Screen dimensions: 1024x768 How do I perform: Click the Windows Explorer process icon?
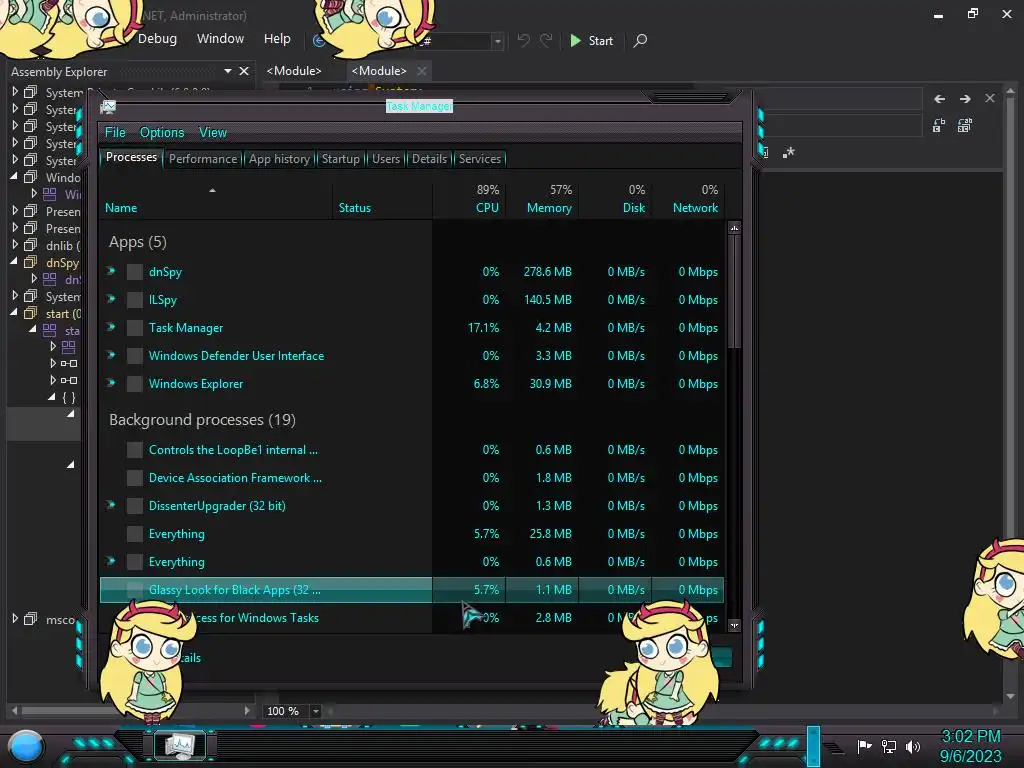coord(135,384)
